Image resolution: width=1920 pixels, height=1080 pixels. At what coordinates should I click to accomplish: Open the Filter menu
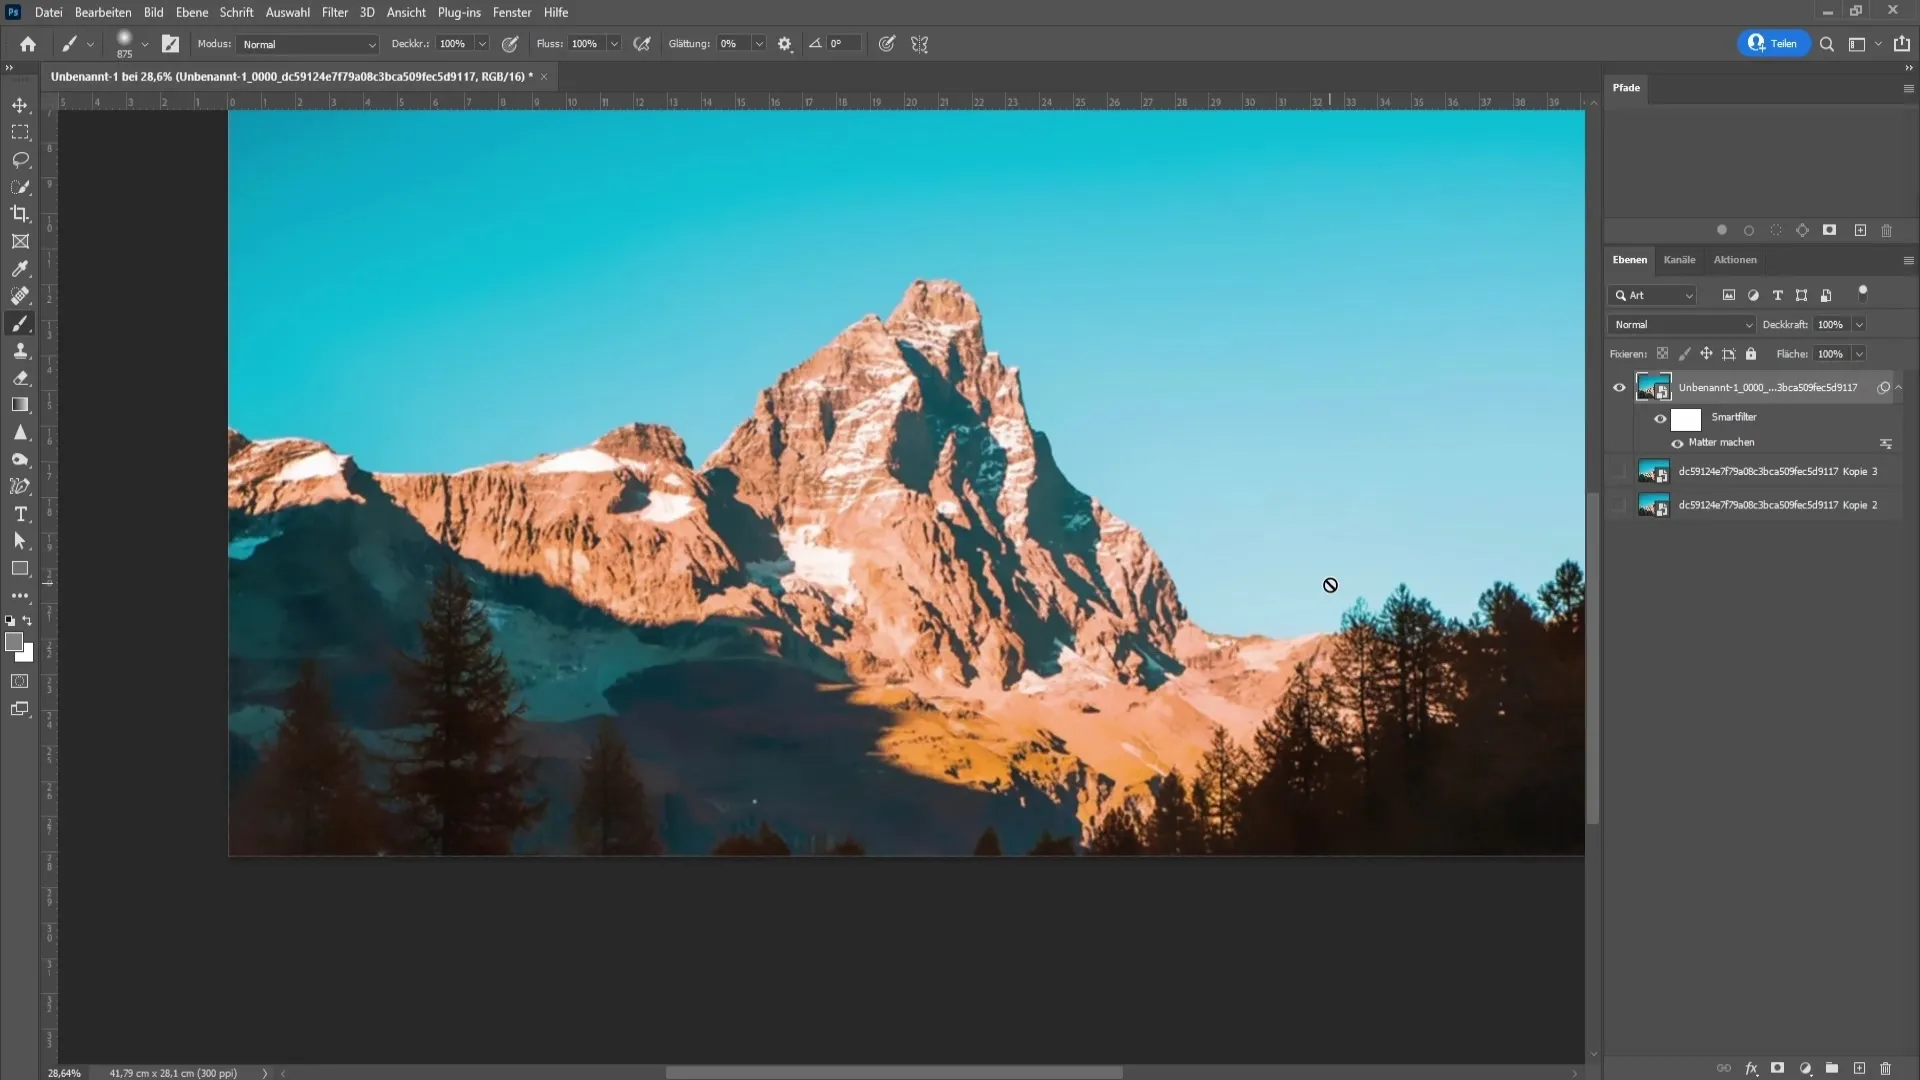(x=336, y=12)
